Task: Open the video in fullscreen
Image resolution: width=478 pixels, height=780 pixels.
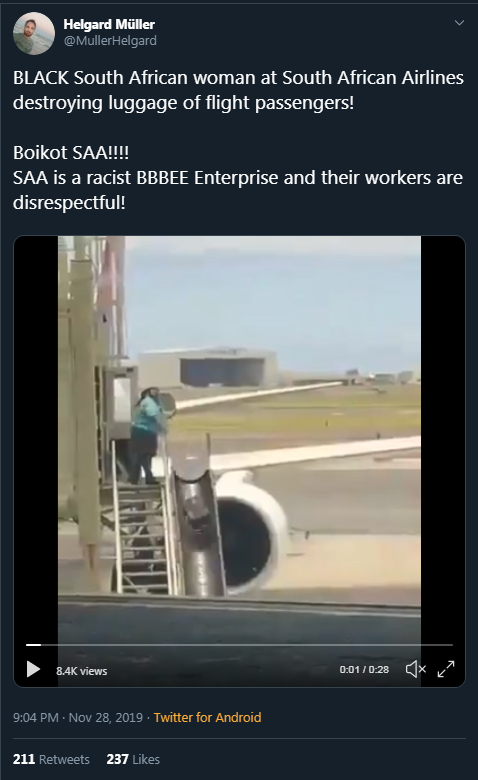Action: pyautogui.click(x=446, y=669)
